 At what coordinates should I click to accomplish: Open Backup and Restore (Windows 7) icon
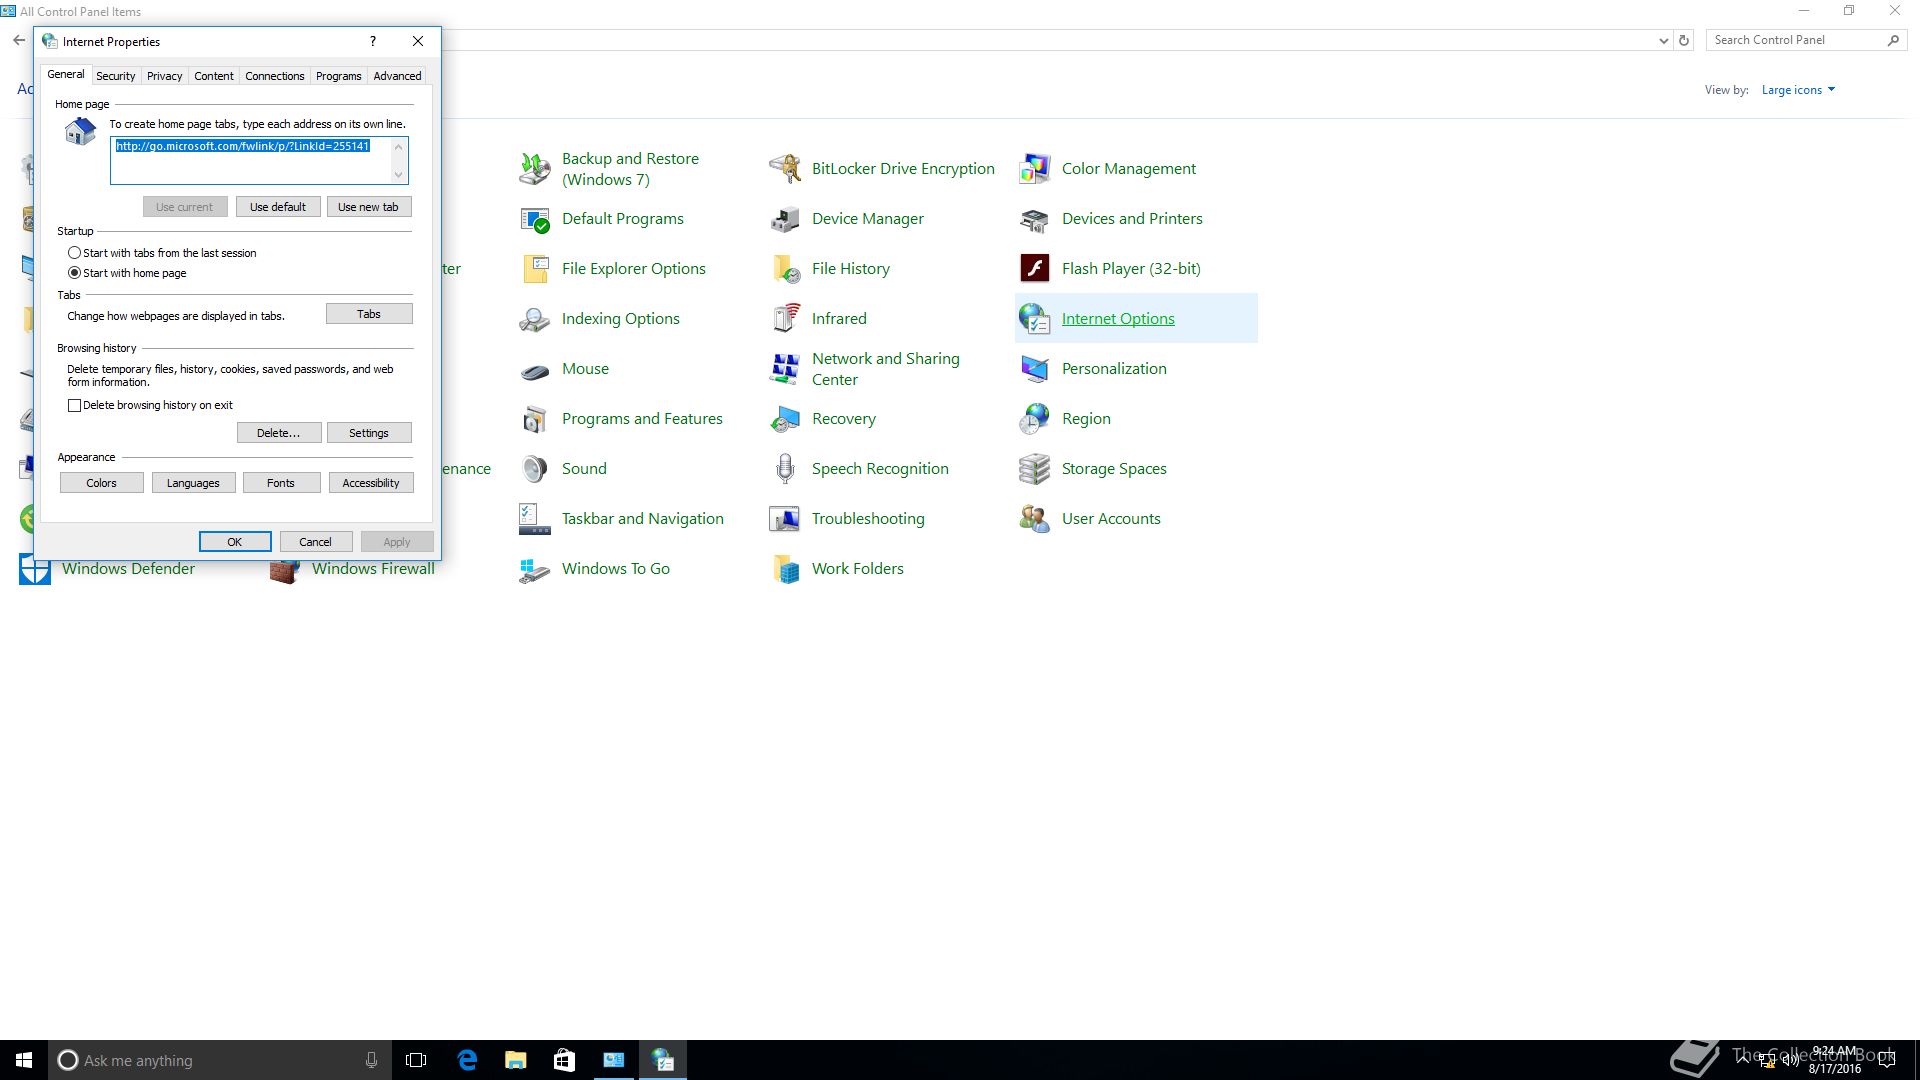[535, 169]
